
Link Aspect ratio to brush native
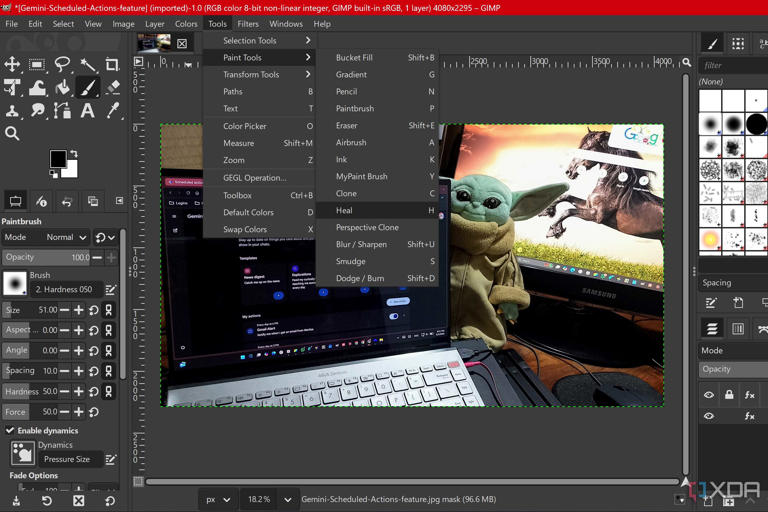pos(108,330)
